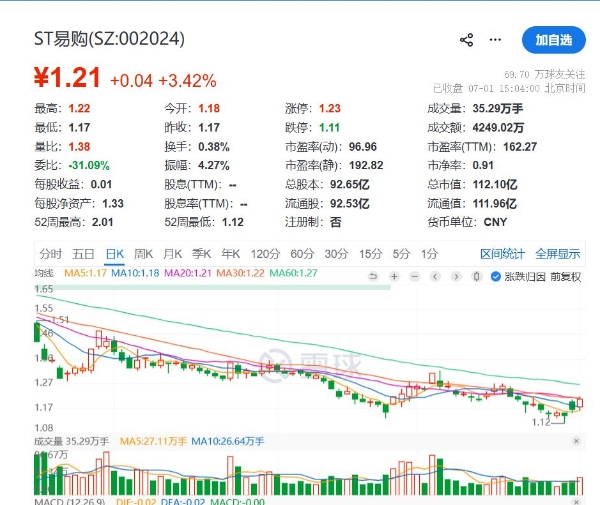Image resolution: width=600 pixels, height=505 pixels.
Task: Move chart right with the next arrow
Action: click(x=456, y=276)
